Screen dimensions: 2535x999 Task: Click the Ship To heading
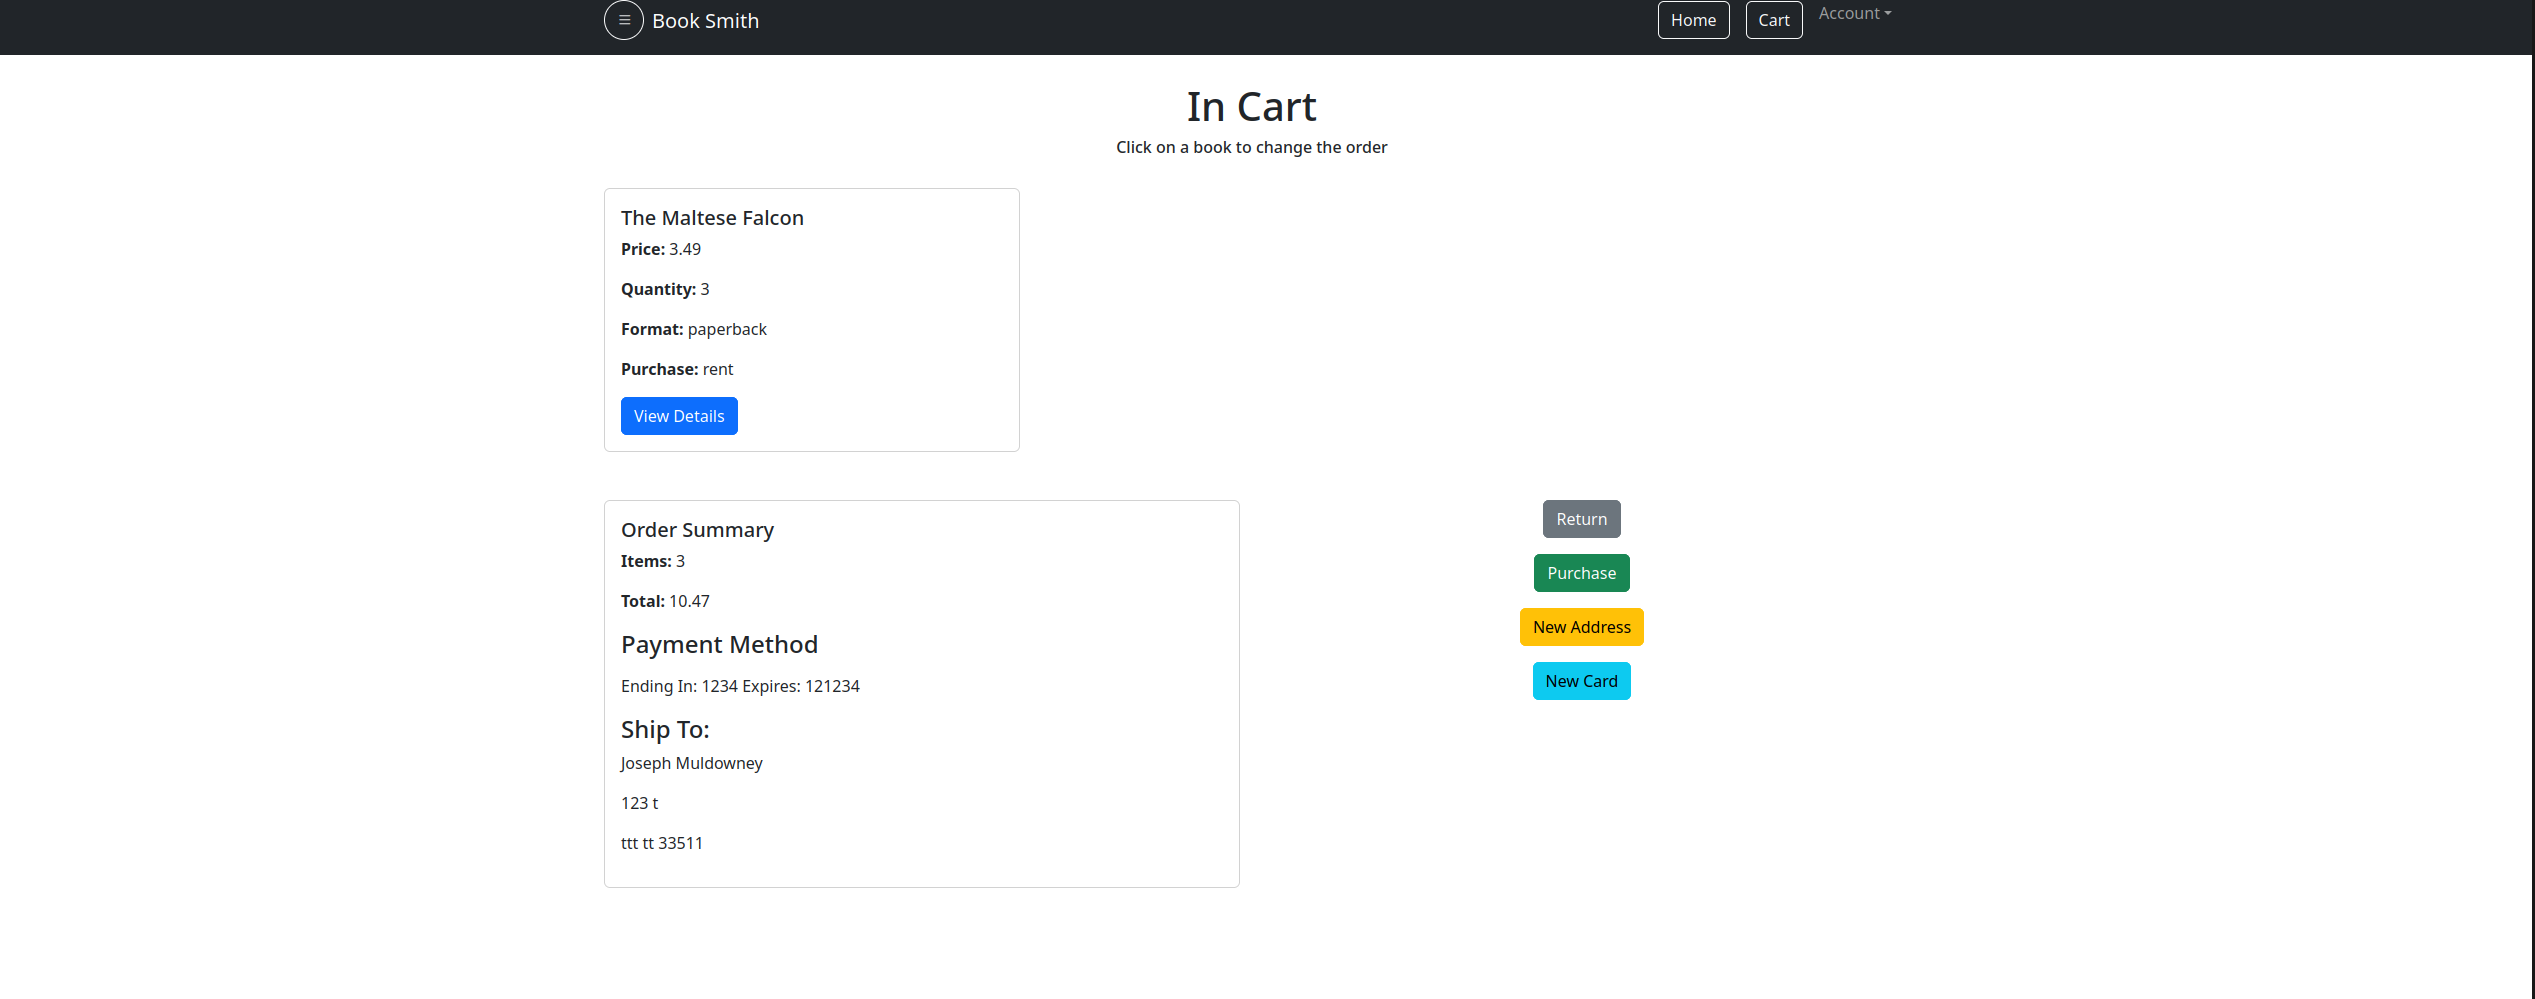(x=664, y=730)
